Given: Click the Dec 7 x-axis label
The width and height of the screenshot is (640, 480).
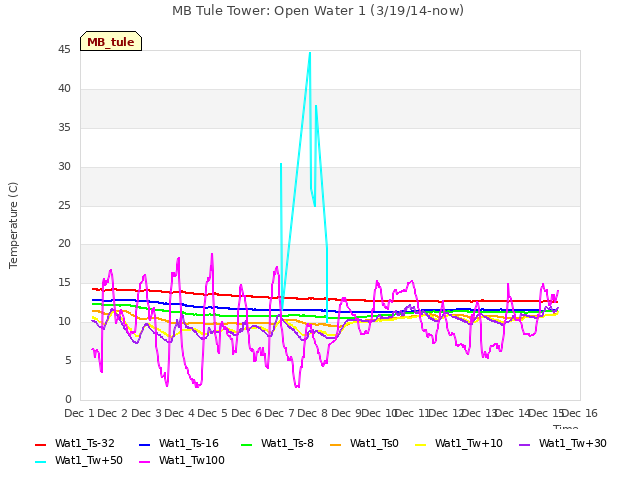Looking at the screenshot, I should point(279,413).
